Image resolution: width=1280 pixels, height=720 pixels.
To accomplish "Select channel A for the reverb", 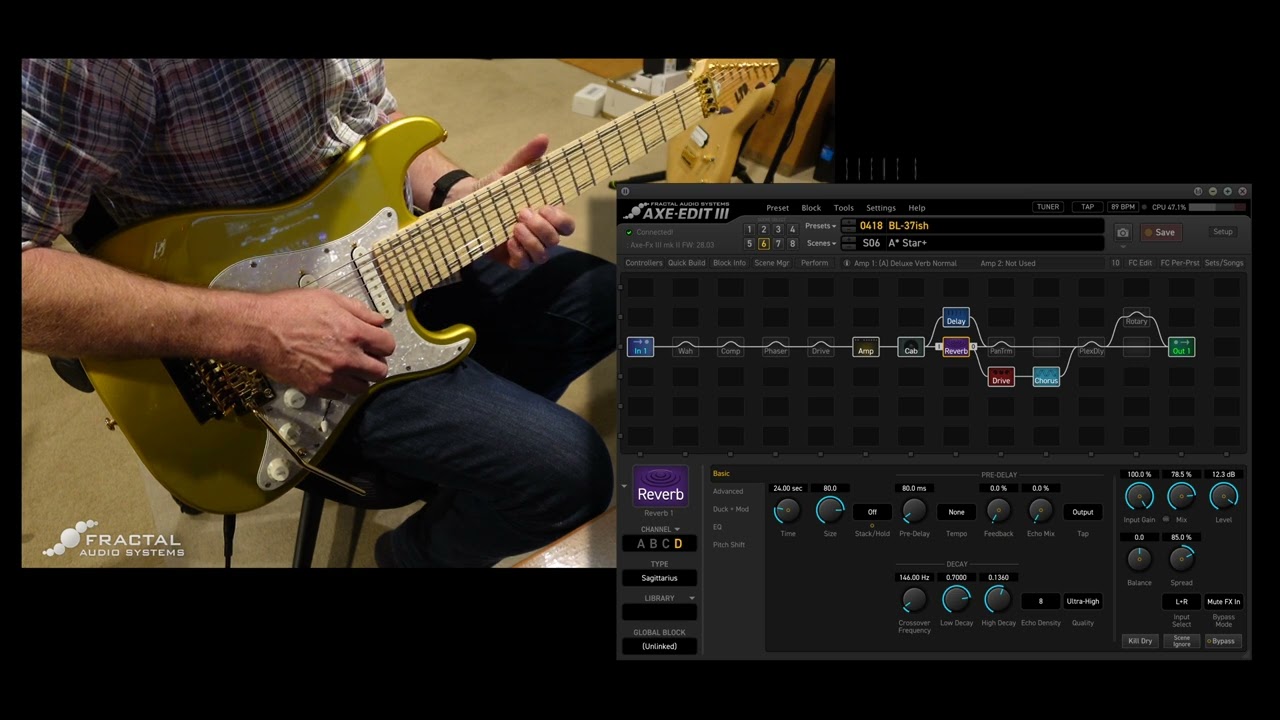I will [642, 544].
